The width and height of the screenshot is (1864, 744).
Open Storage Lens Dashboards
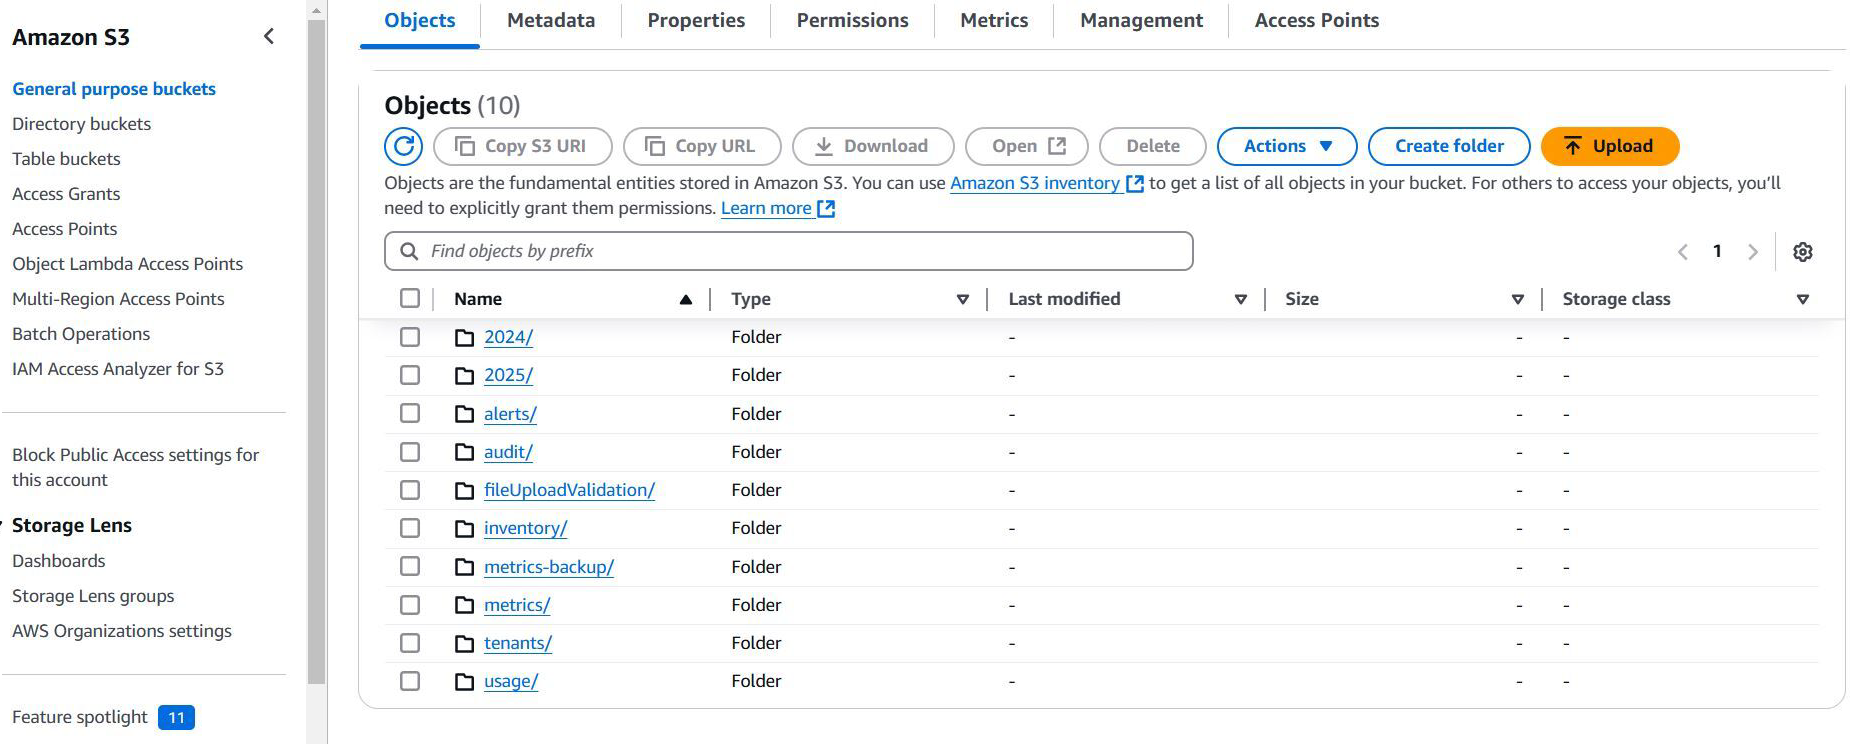tap(58, 561)
